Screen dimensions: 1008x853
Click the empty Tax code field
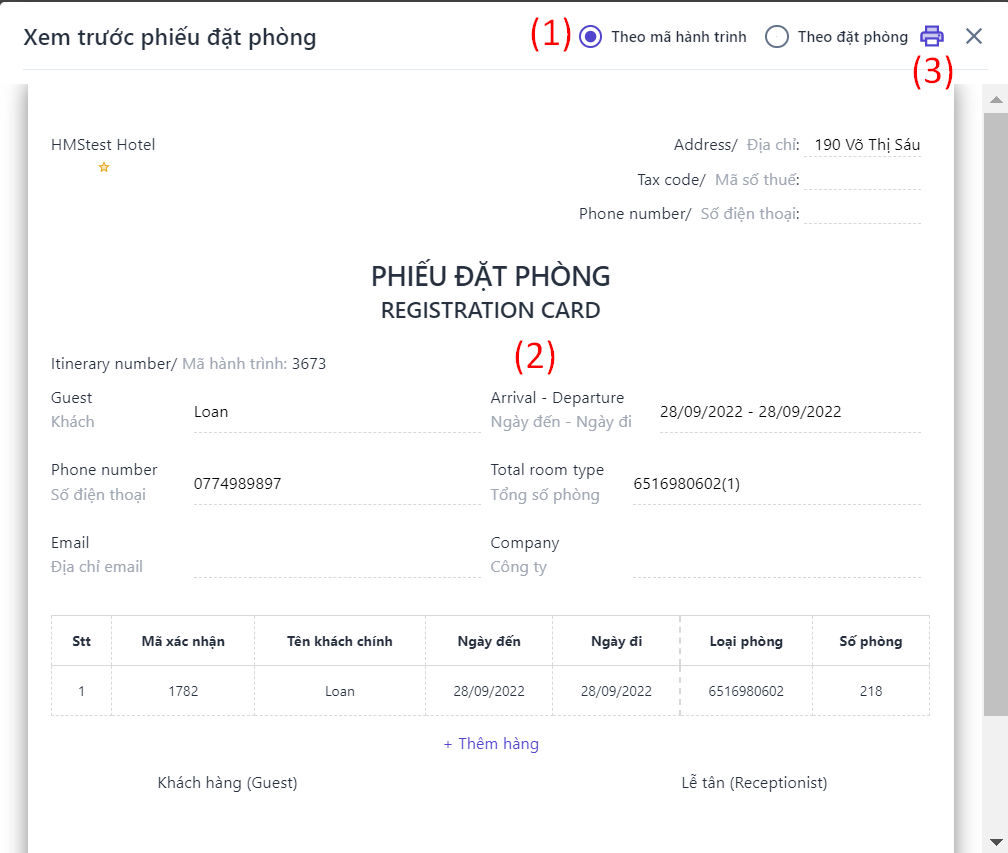click(862, 180)
